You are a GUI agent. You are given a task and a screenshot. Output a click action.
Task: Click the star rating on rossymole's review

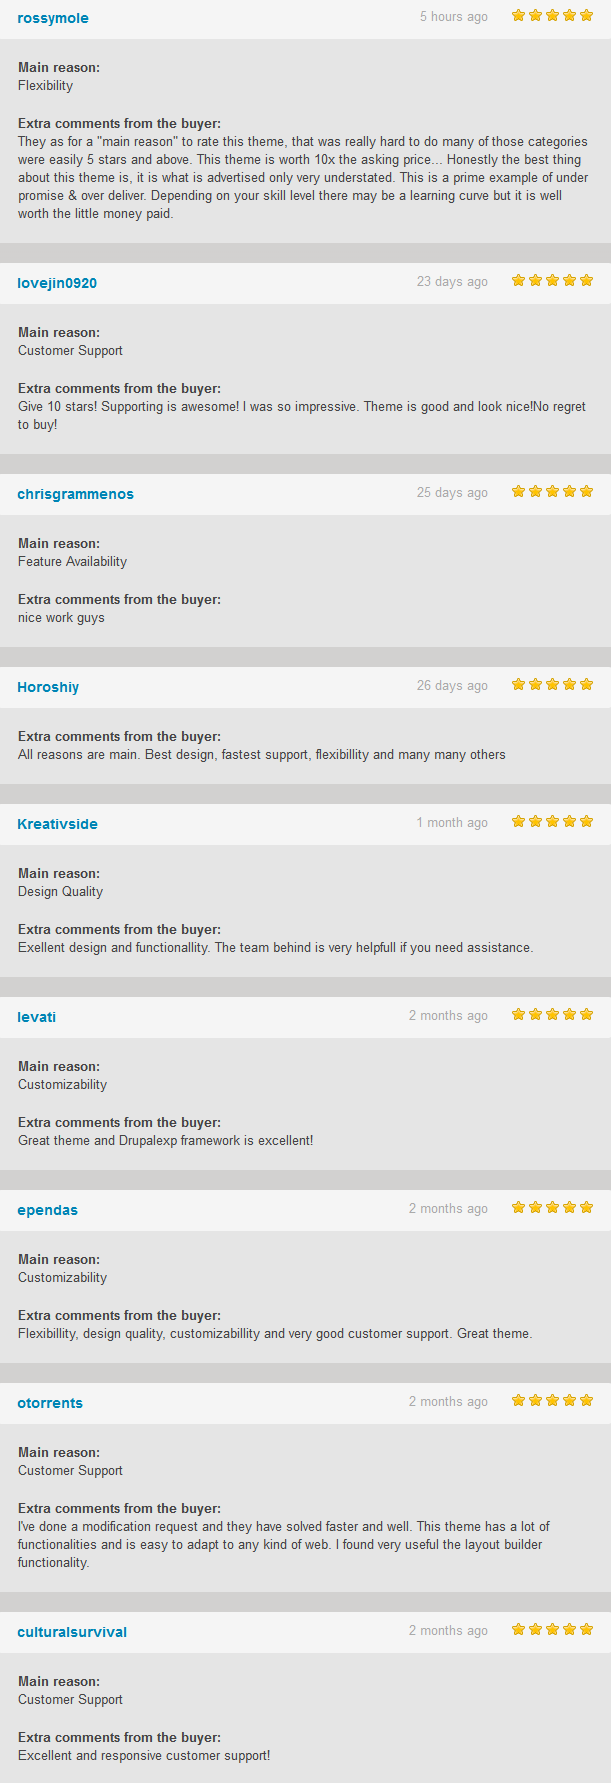coord(553,15)
